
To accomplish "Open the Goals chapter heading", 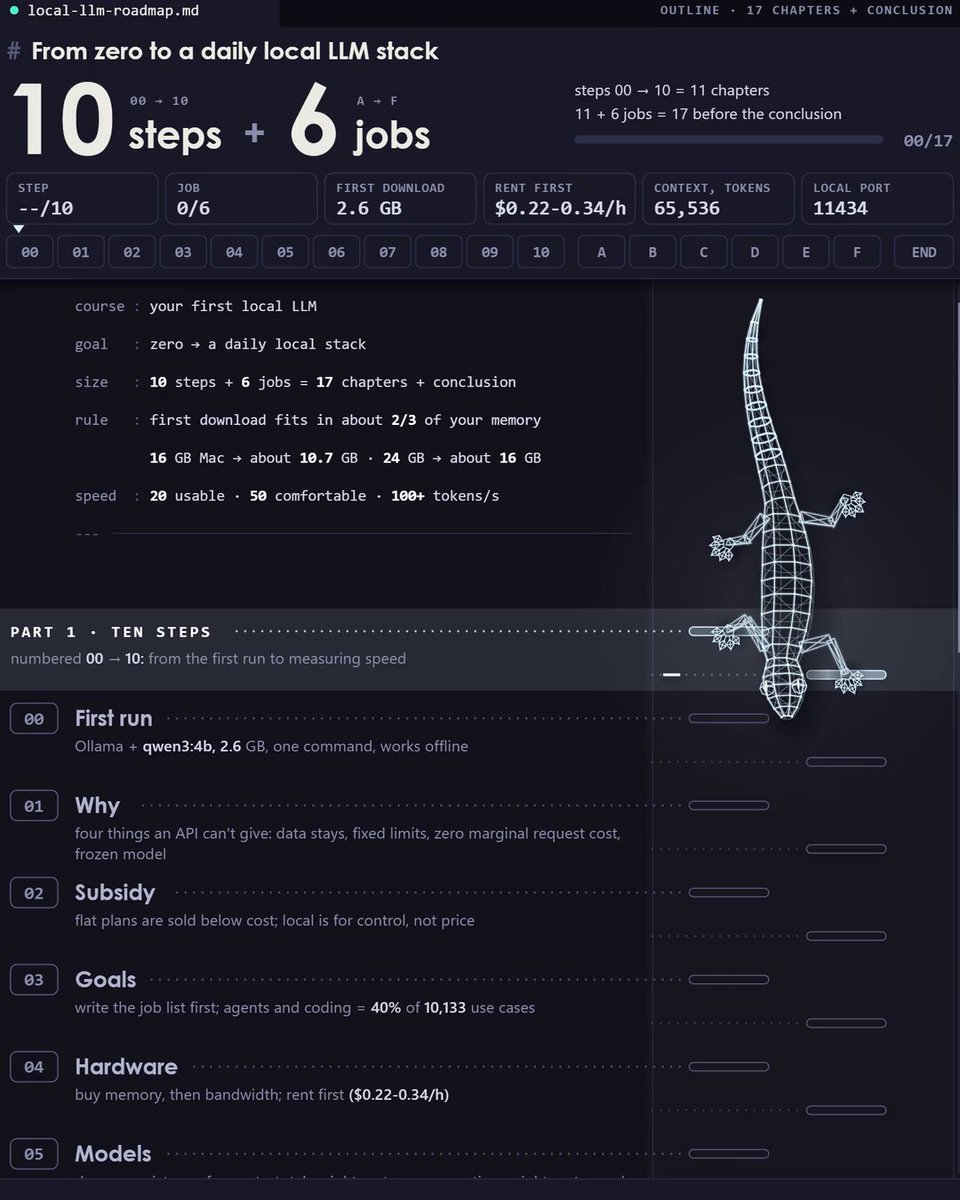I will click(x=105, y=979).
